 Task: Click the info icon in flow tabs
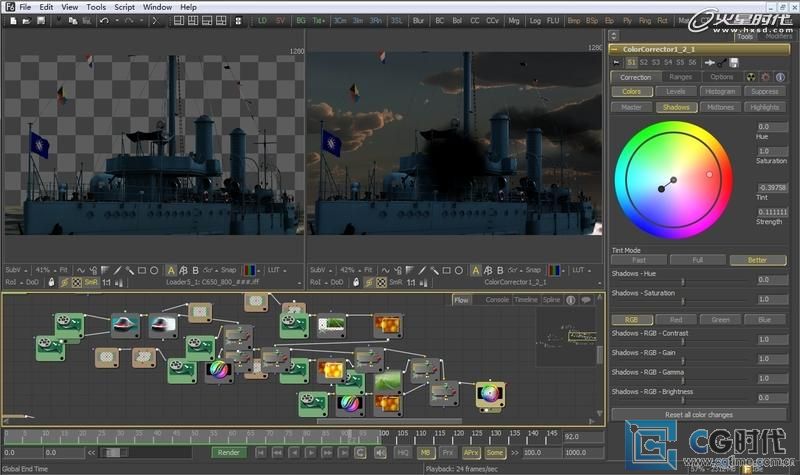[571, 300]
